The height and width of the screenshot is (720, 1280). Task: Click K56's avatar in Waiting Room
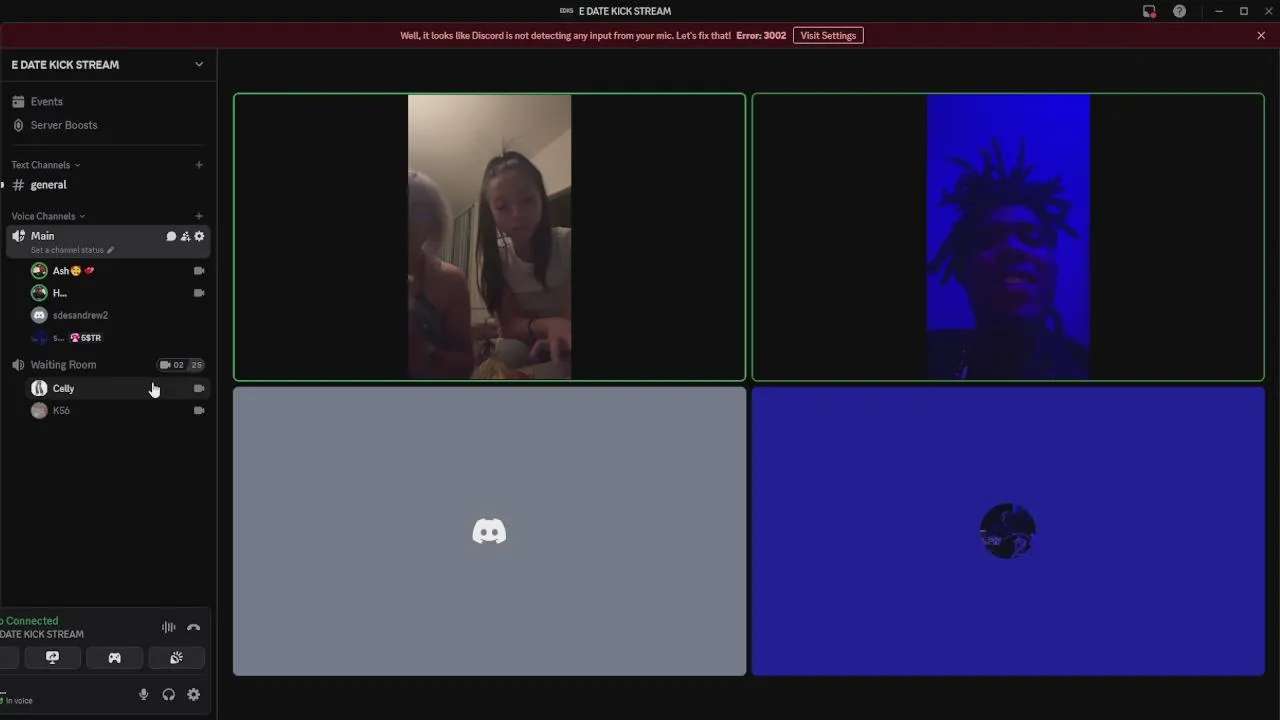click(39, 410)
